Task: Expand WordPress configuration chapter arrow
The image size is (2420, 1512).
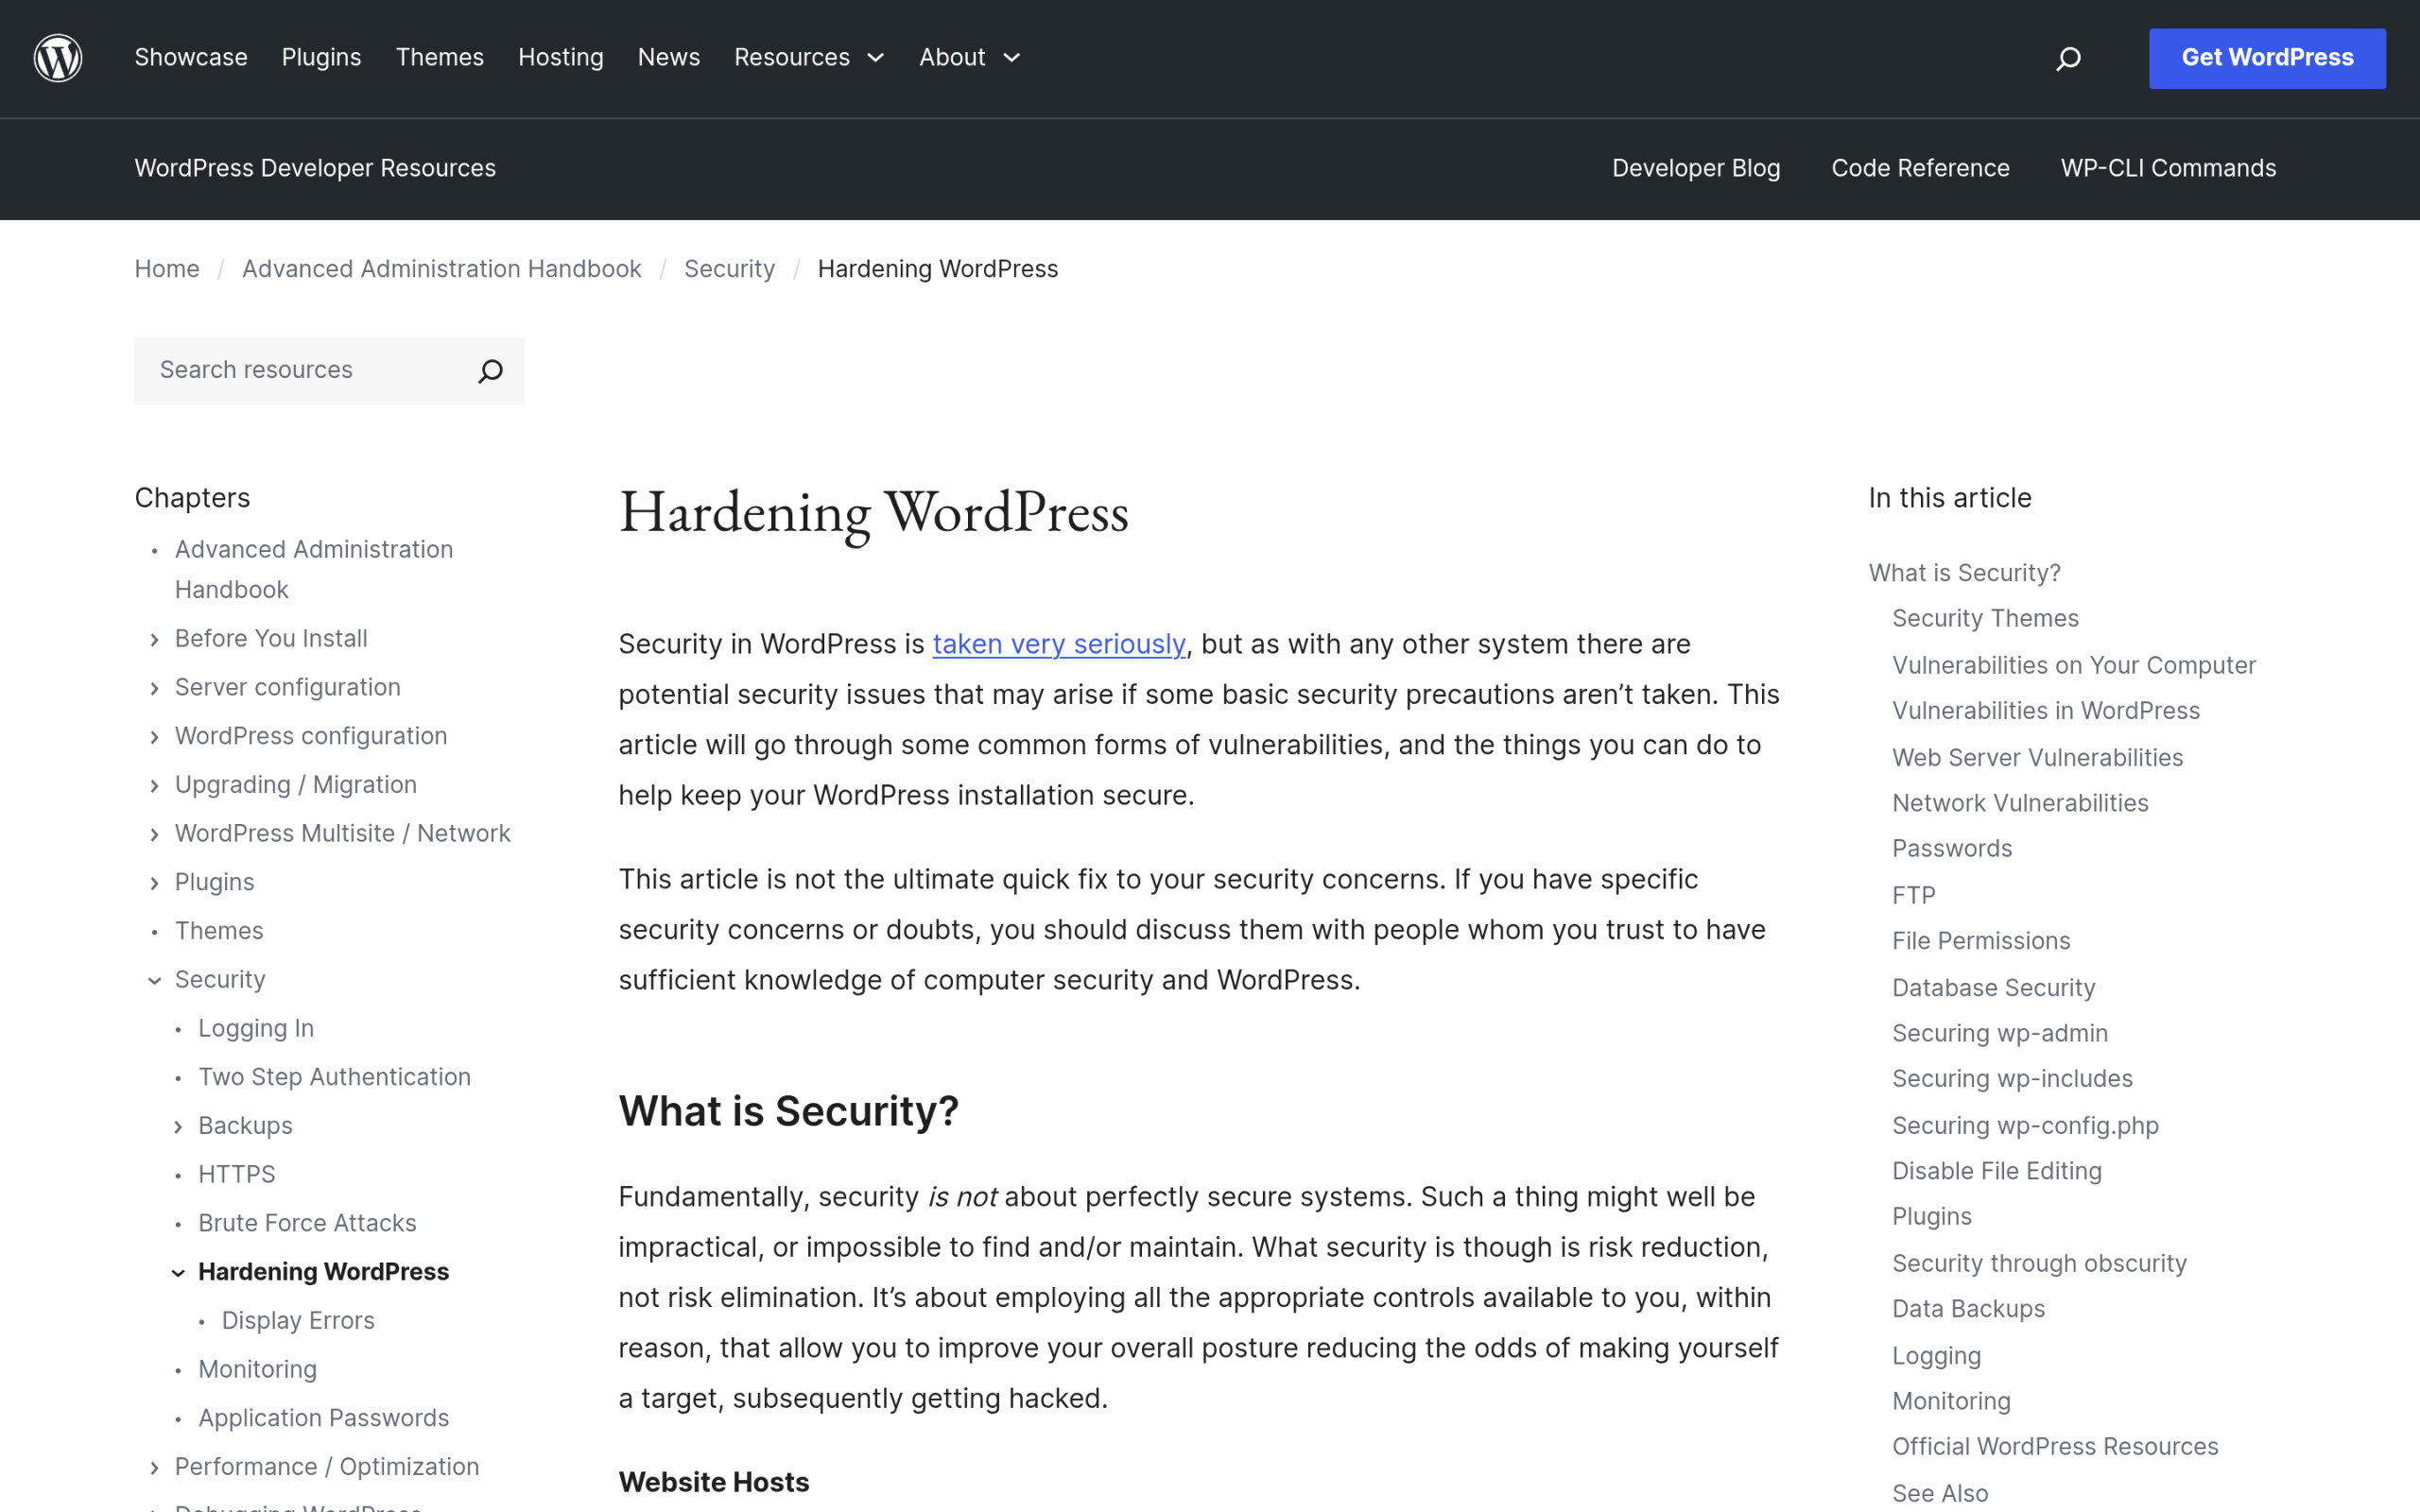Action: pyautogui.click(x=154, y=737)
